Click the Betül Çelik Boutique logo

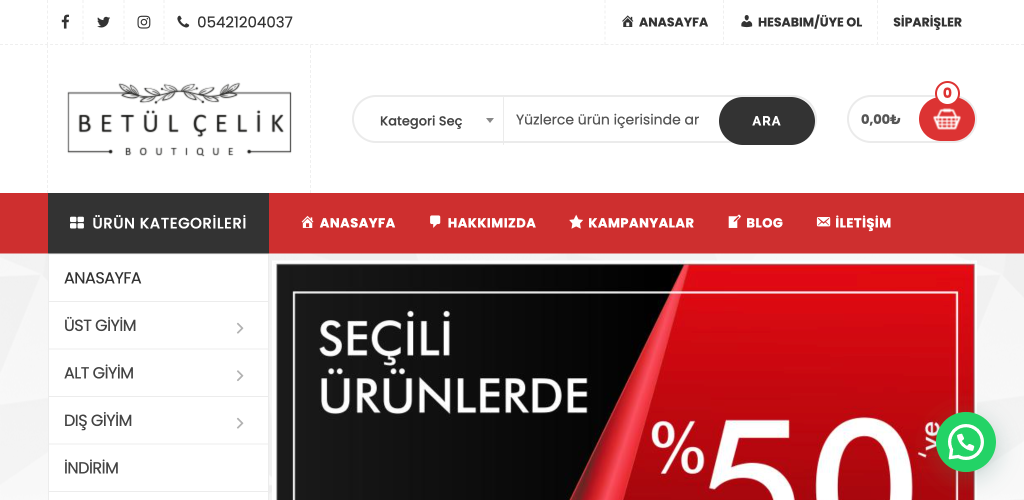coord(180,119)
